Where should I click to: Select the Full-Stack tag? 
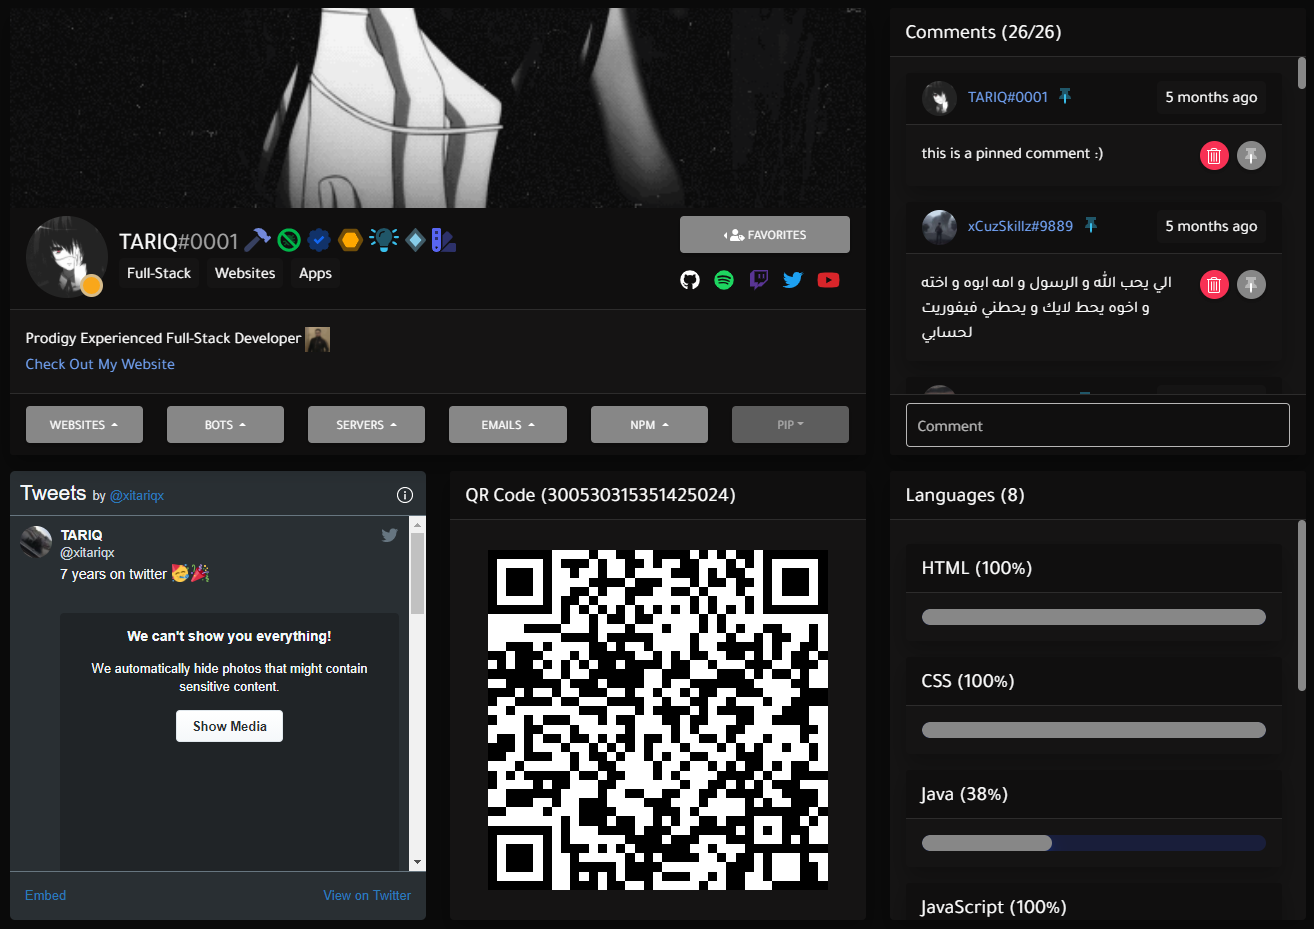(159, 273)
